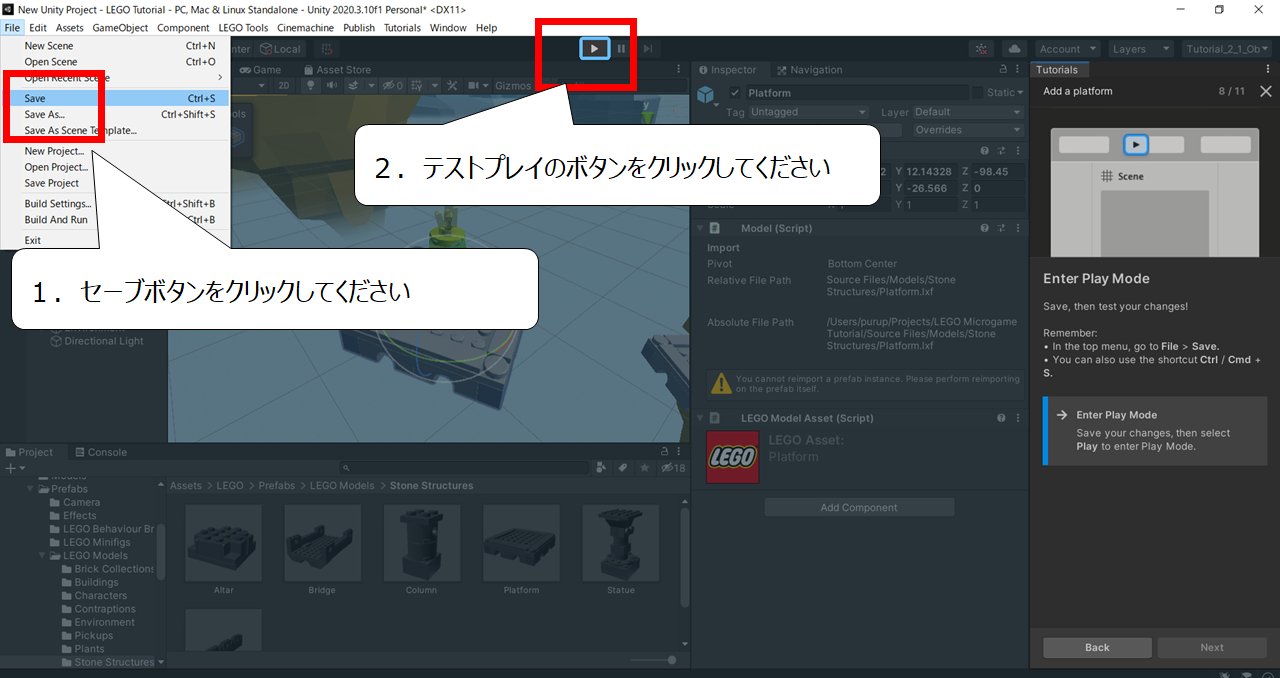Click the Add Component button
The image size is (1280, 678).
pyautogui.click(x=859, y=507)
